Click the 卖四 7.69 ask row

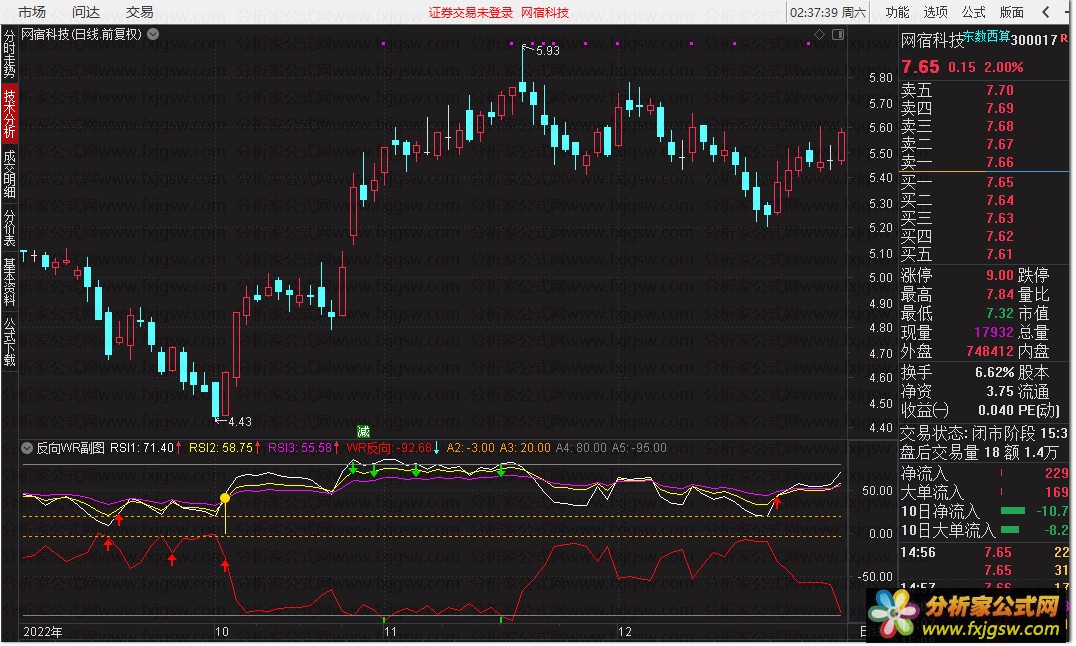(x=984, y=108)
